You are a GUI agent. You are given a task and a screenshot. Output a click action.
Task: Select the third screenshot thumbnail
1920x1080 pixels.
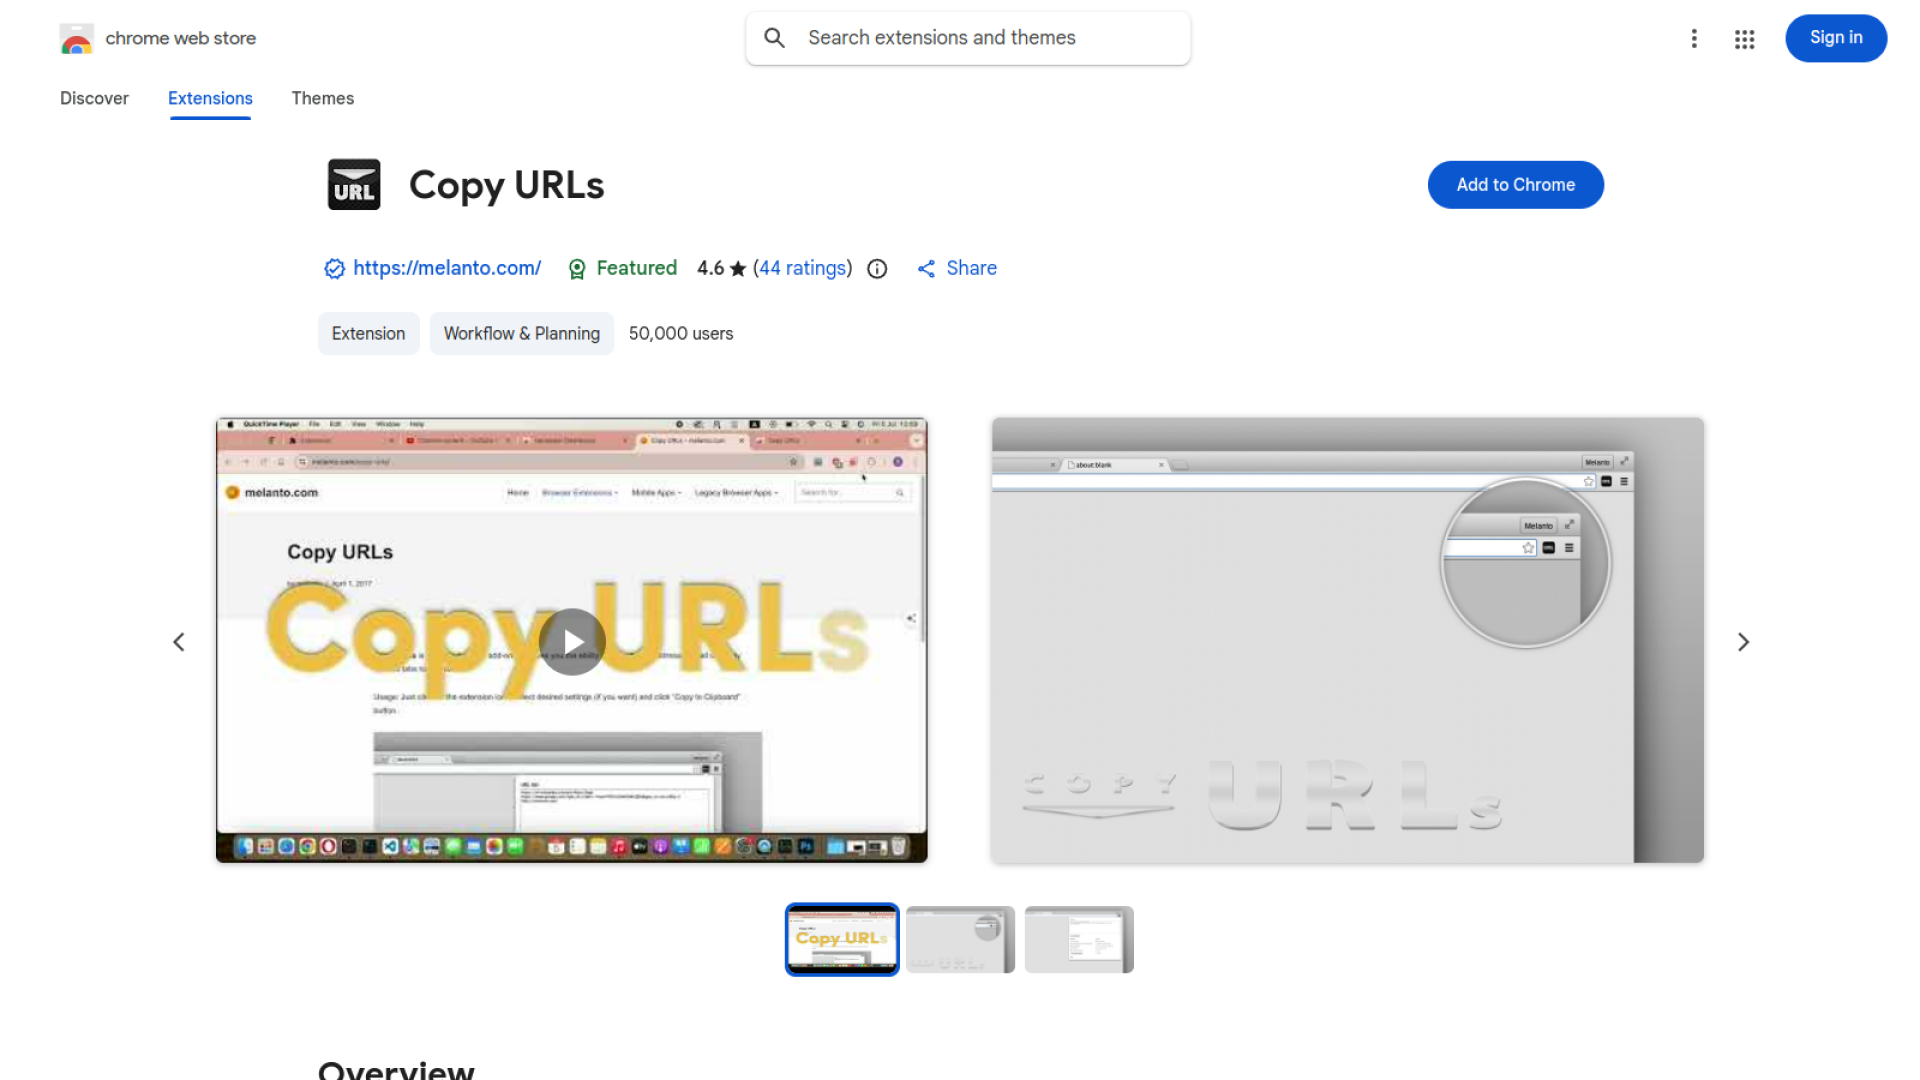click(1078, 939)
